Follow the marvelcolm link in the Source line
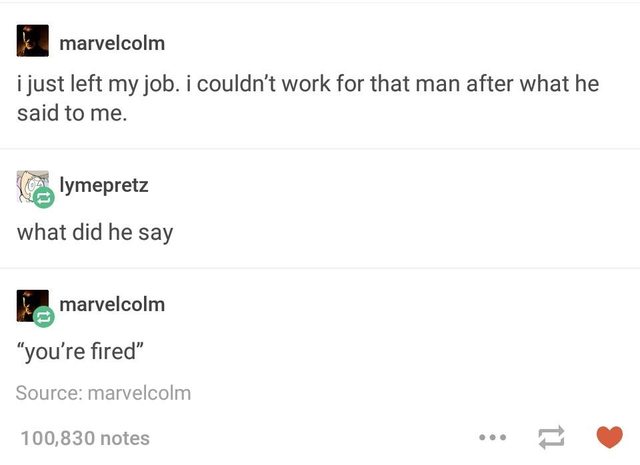Viewport: 640px width, 465px height. [x=139, y=393]
